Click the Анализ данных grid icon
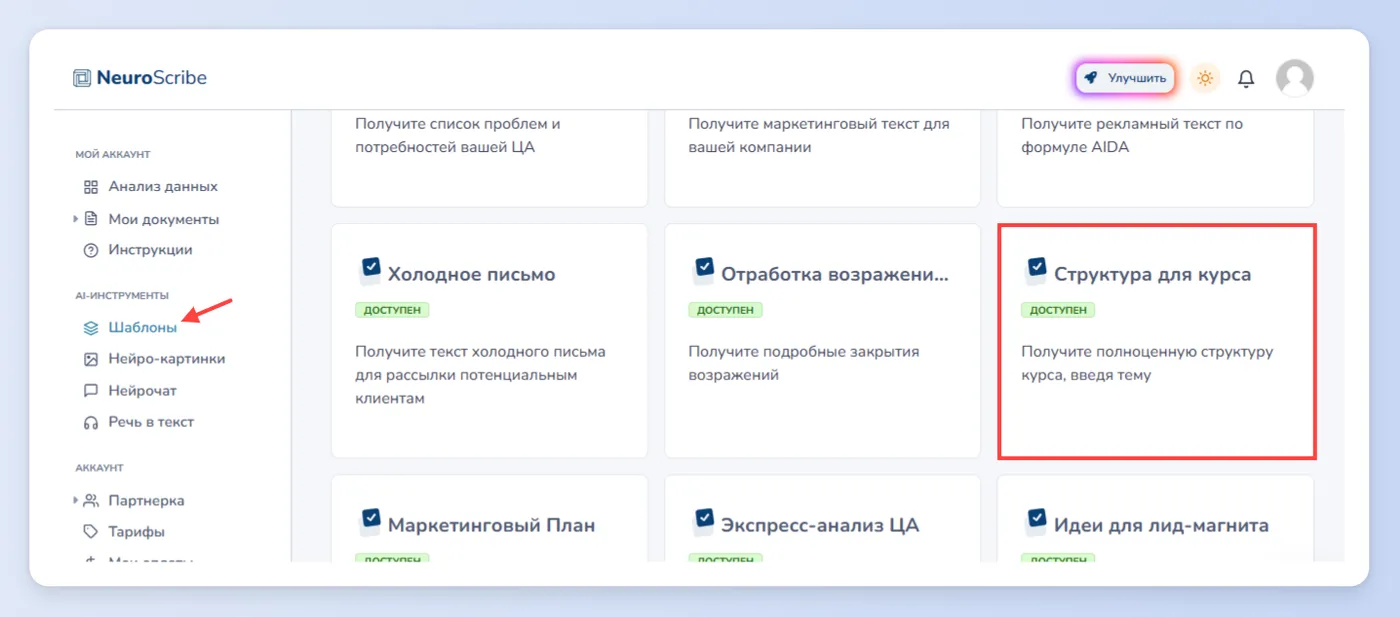Image resolution: width=1400 pixels, height=617 pixels. point(91,187)
